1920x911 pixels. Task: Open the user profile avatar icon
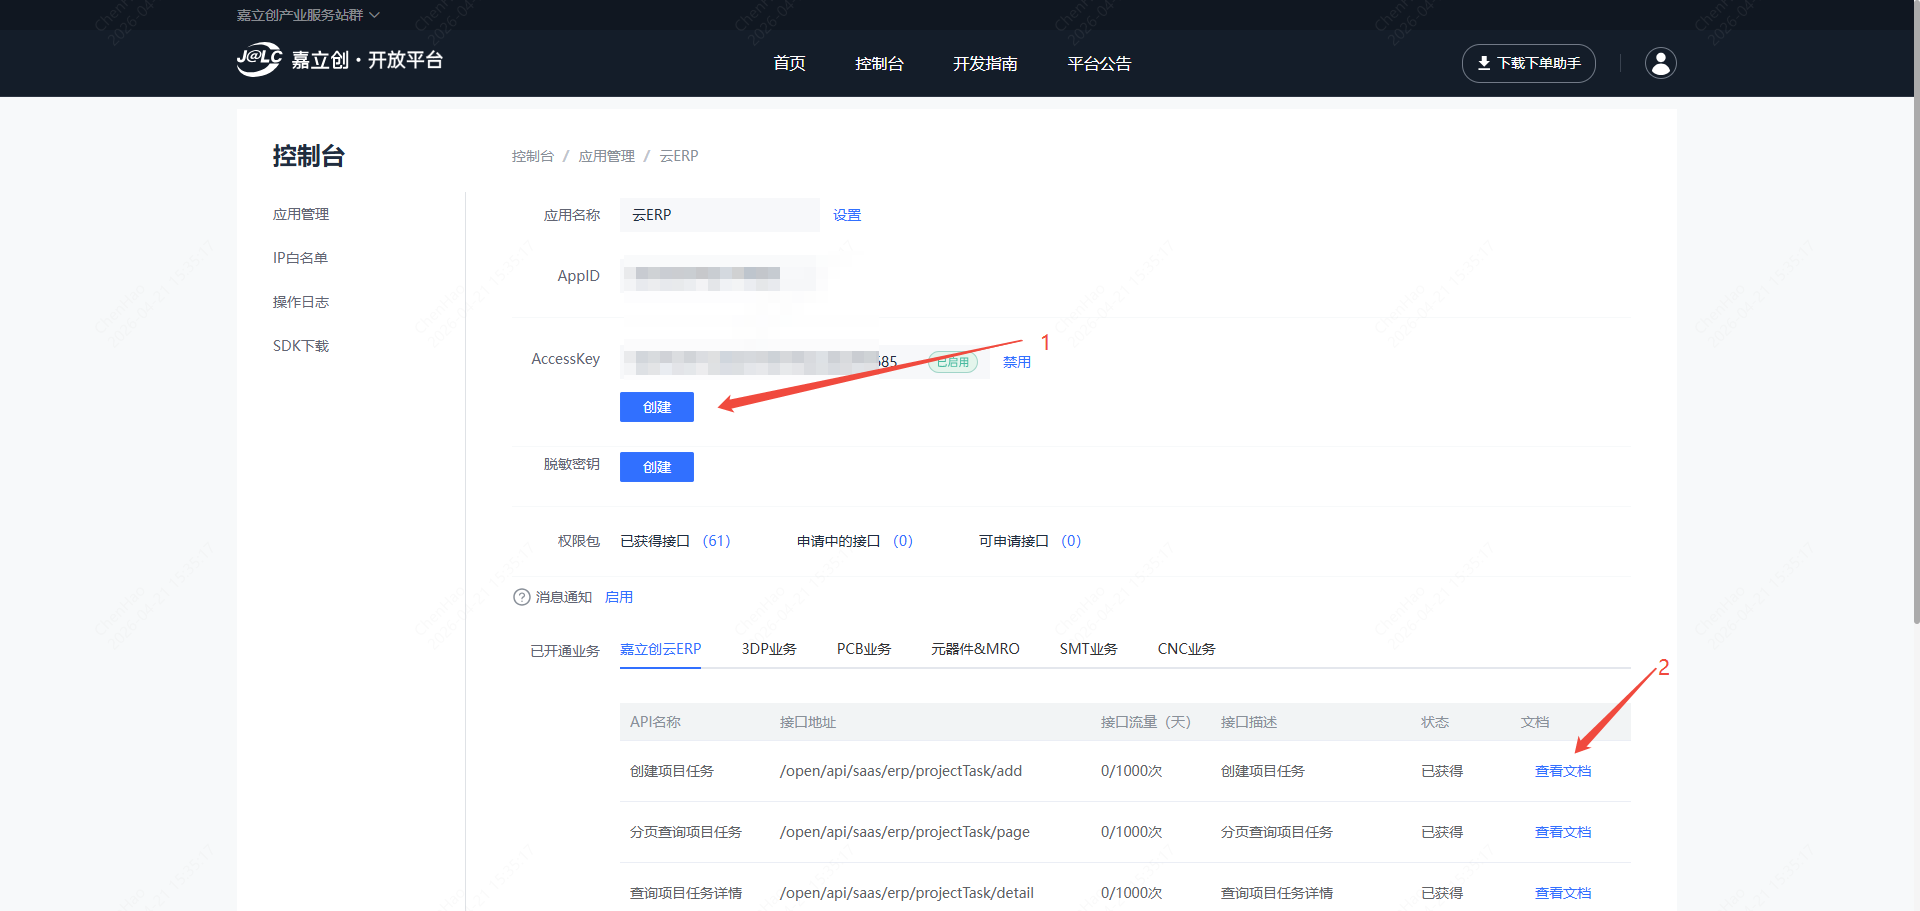(x=1660, y=63)
